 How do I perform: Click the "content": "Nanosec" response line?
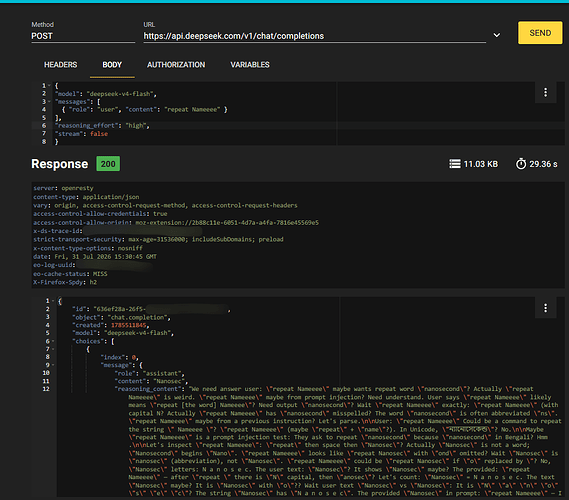coord(151,381)
